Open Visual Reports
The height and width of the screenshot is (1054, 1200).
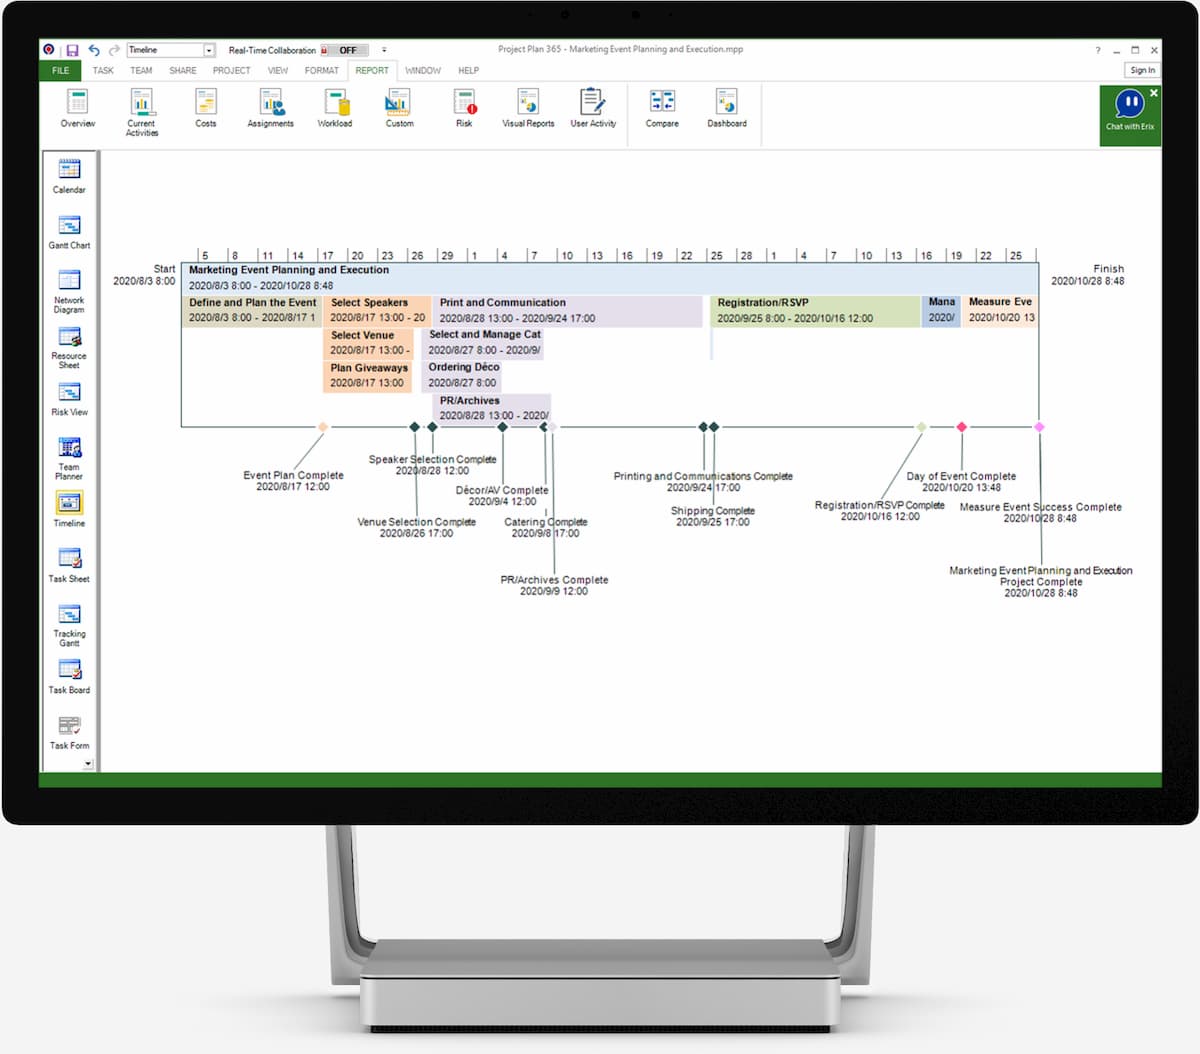click(528, 109)
